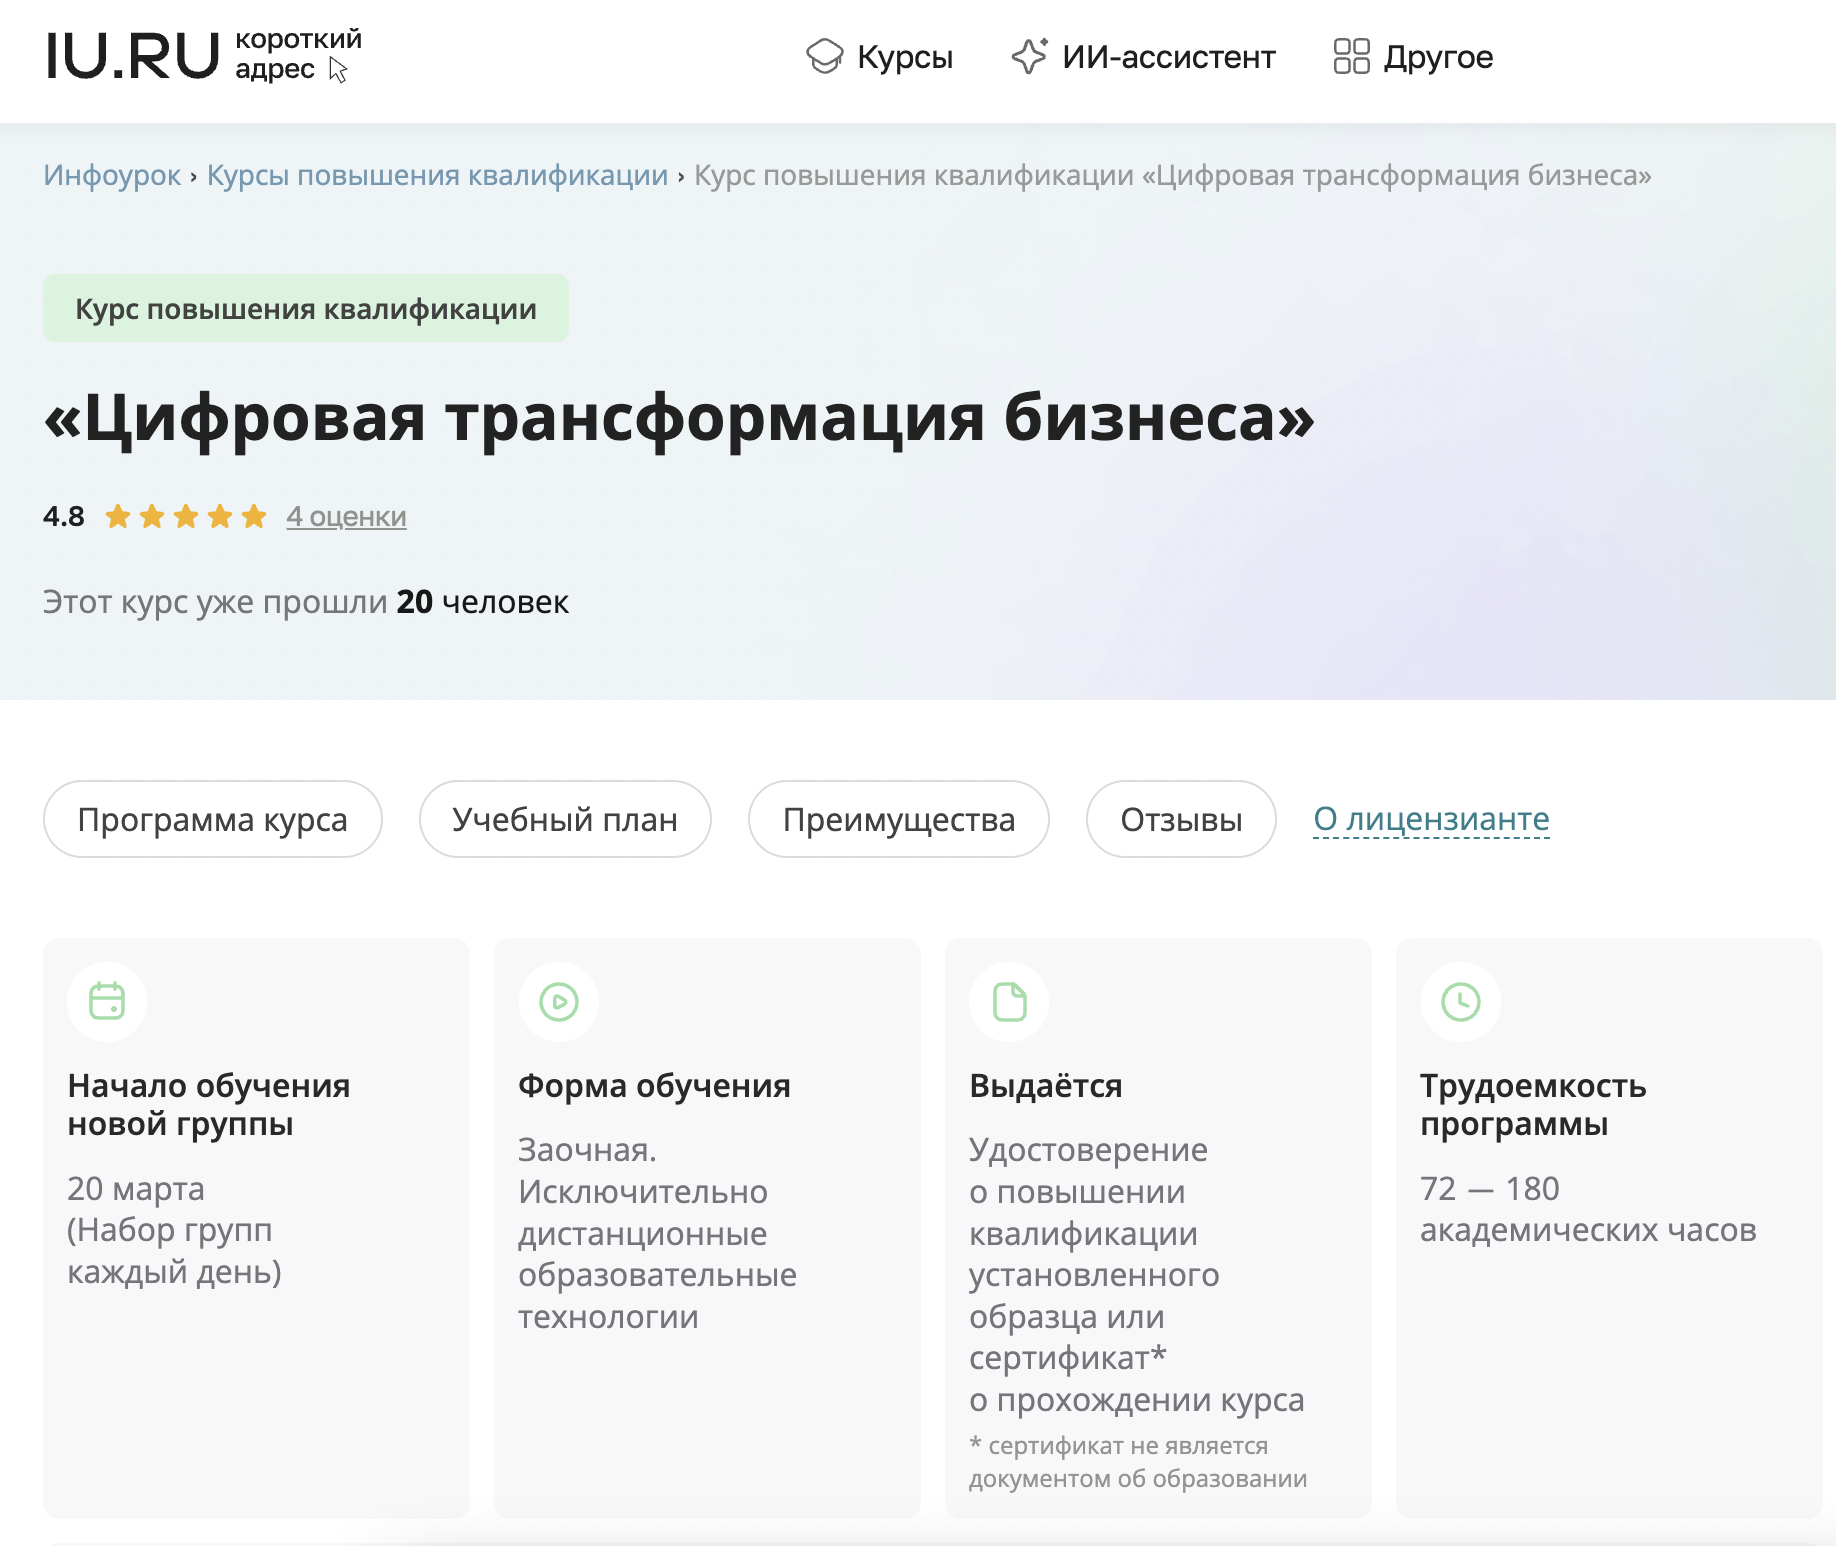Open the О лицензианте link
1836x1546 pixels.
(1431, 819)
